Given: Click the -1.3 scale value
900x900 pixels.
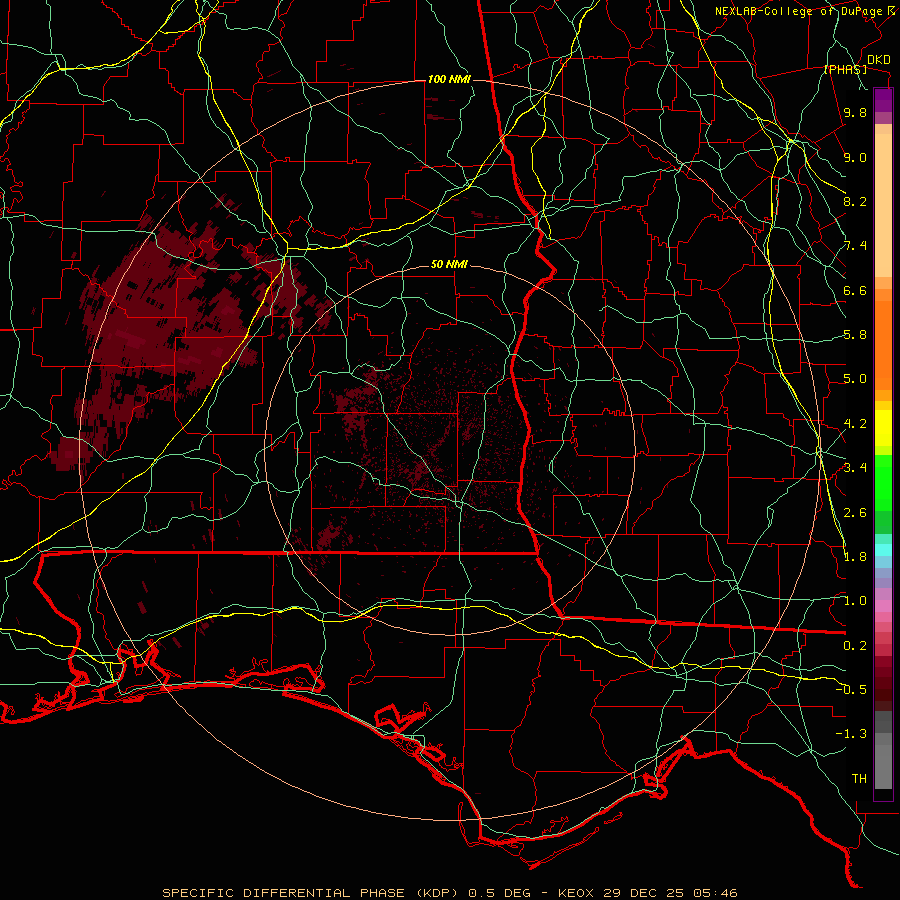Looking at the screenshot, I should coord(851,734).
